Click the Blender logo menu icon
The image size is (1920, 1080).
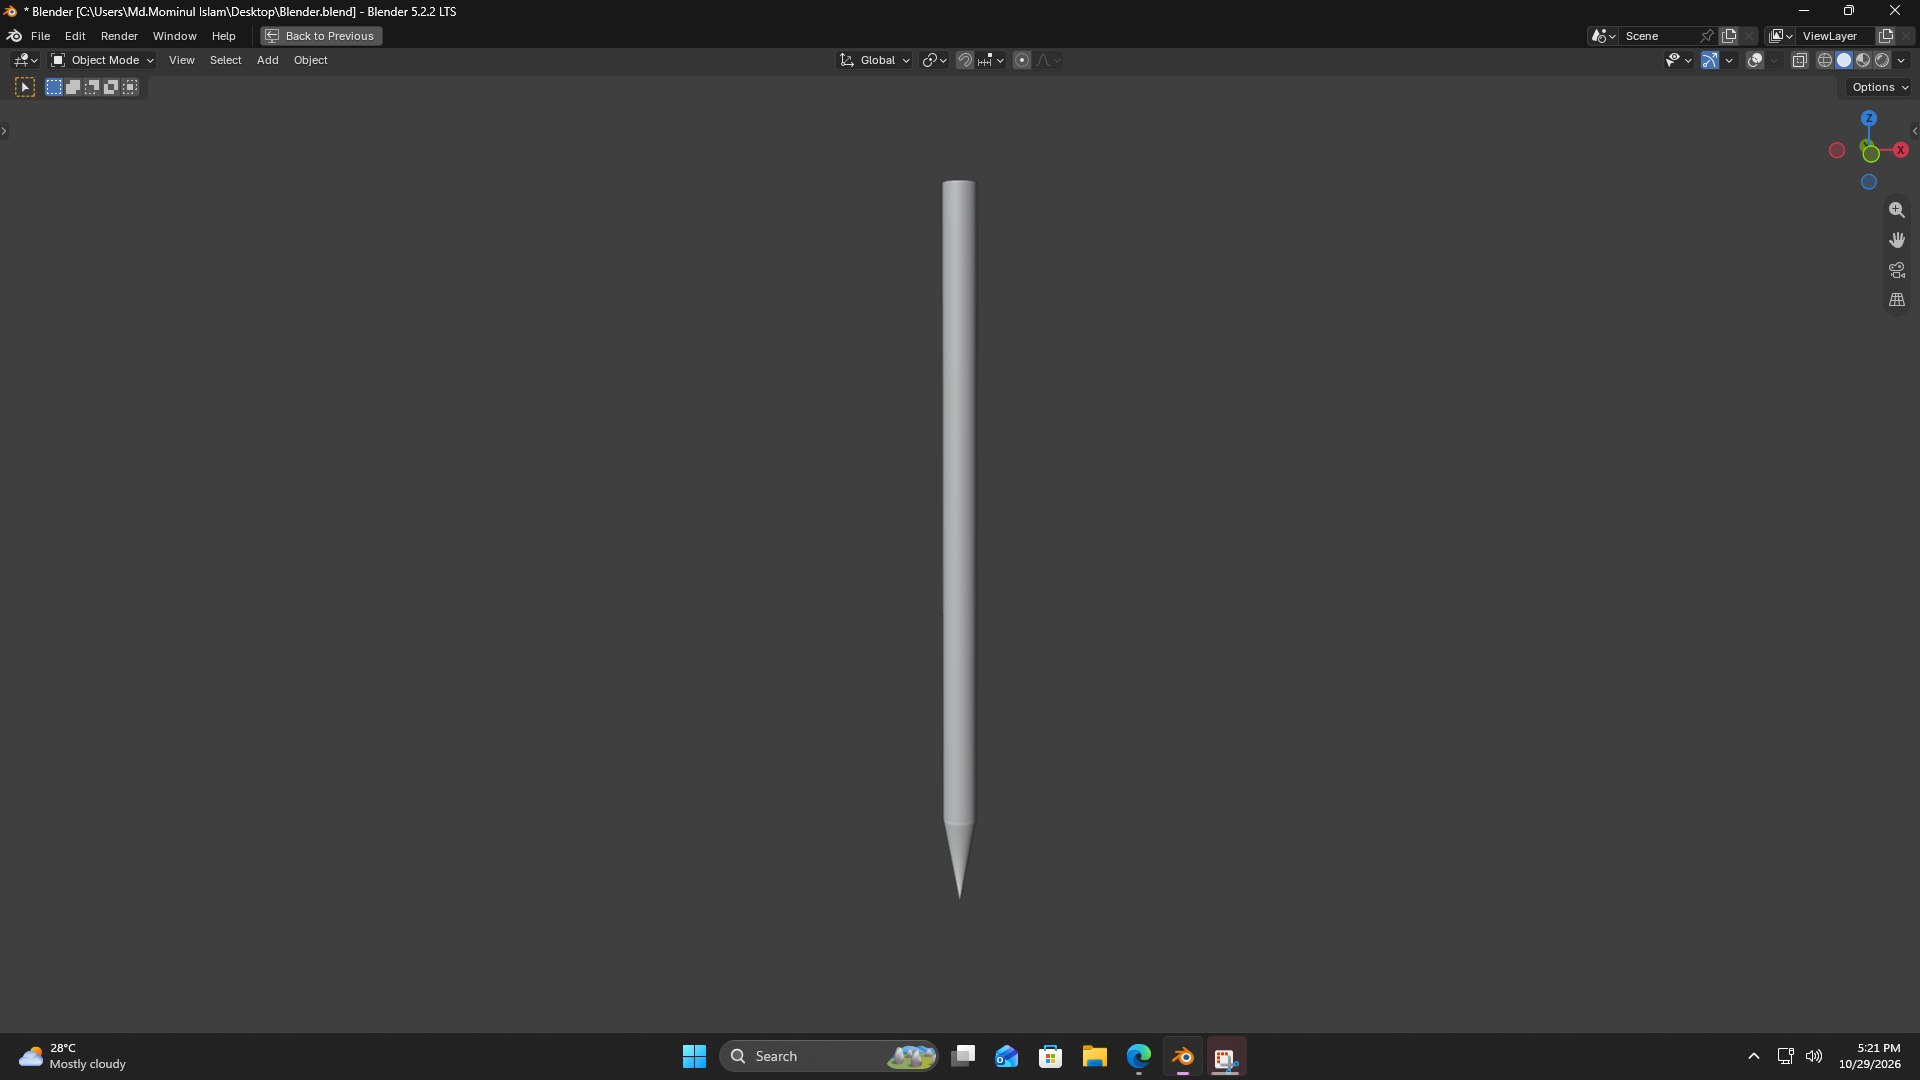(x=15, y=36)
